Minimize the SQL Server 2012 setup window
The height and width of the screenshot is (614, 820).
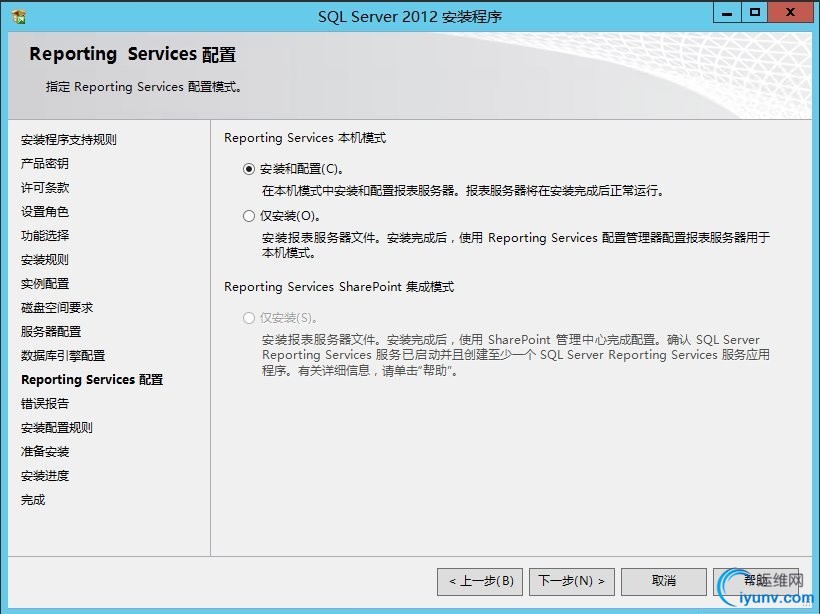point(727,13)
